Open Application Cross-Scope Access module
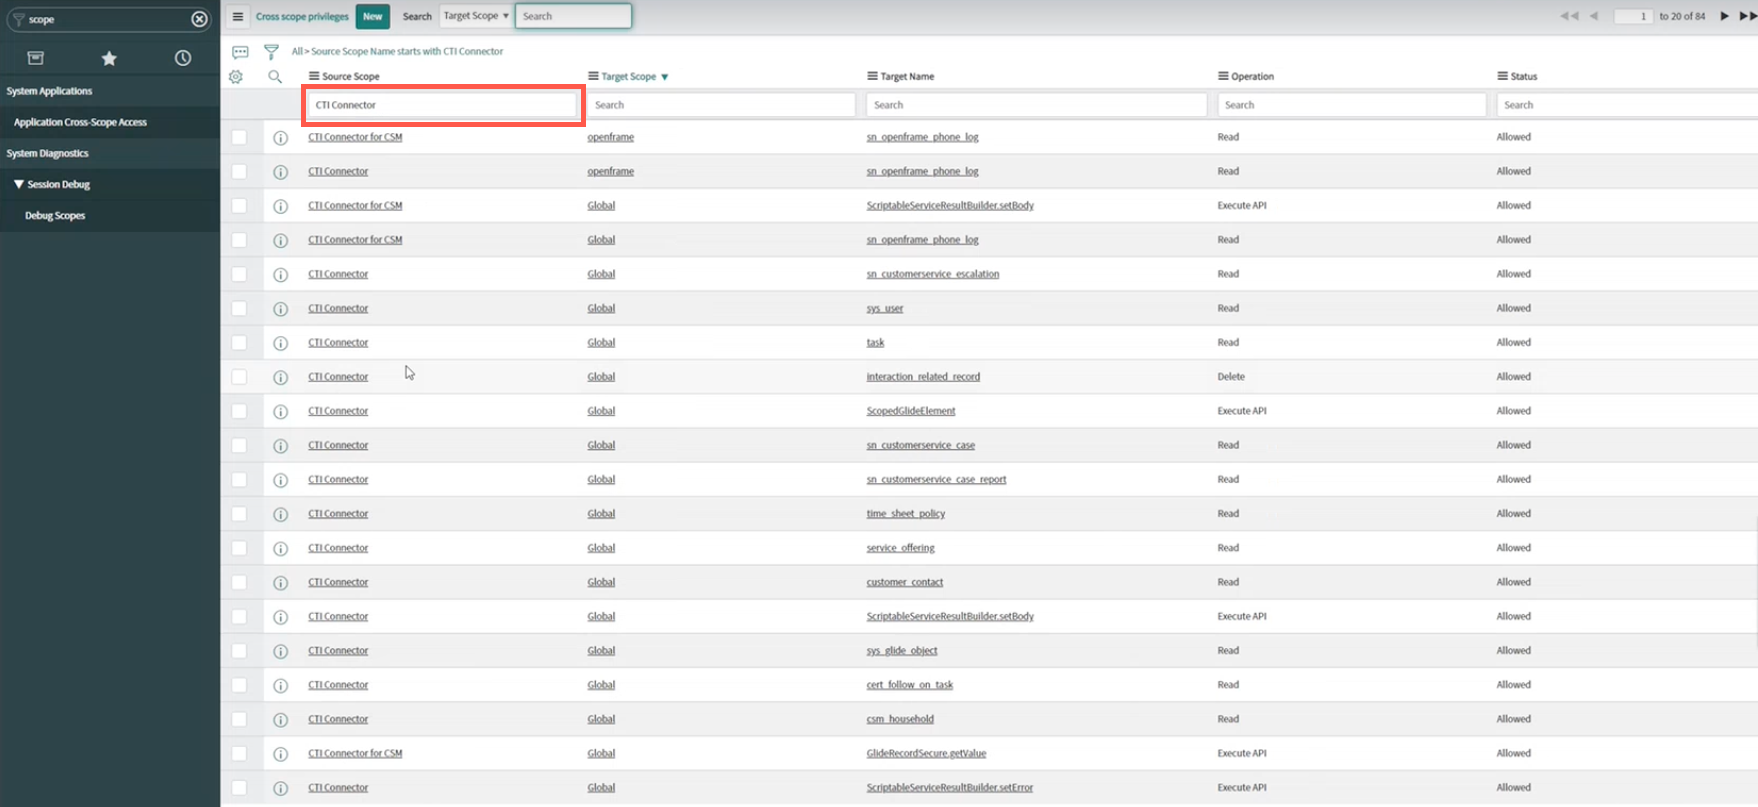Image resolution: width=1758 pixels, height=807 pixels. [x=80, y=122]
